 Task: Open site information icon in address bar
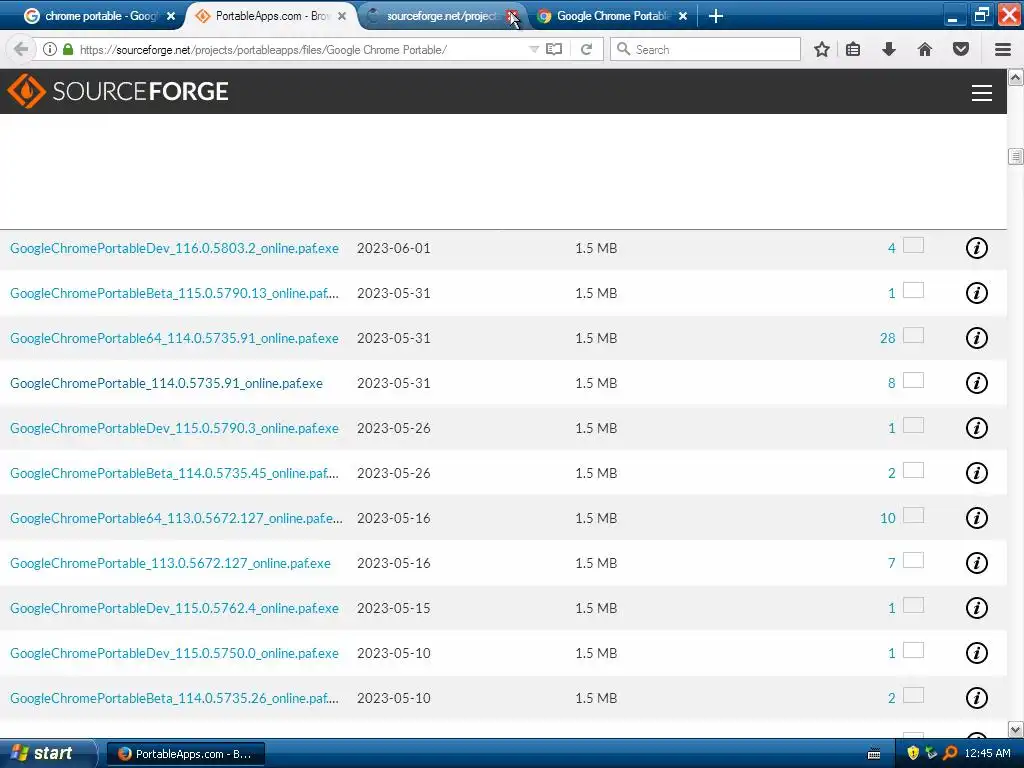pos(50,49)
